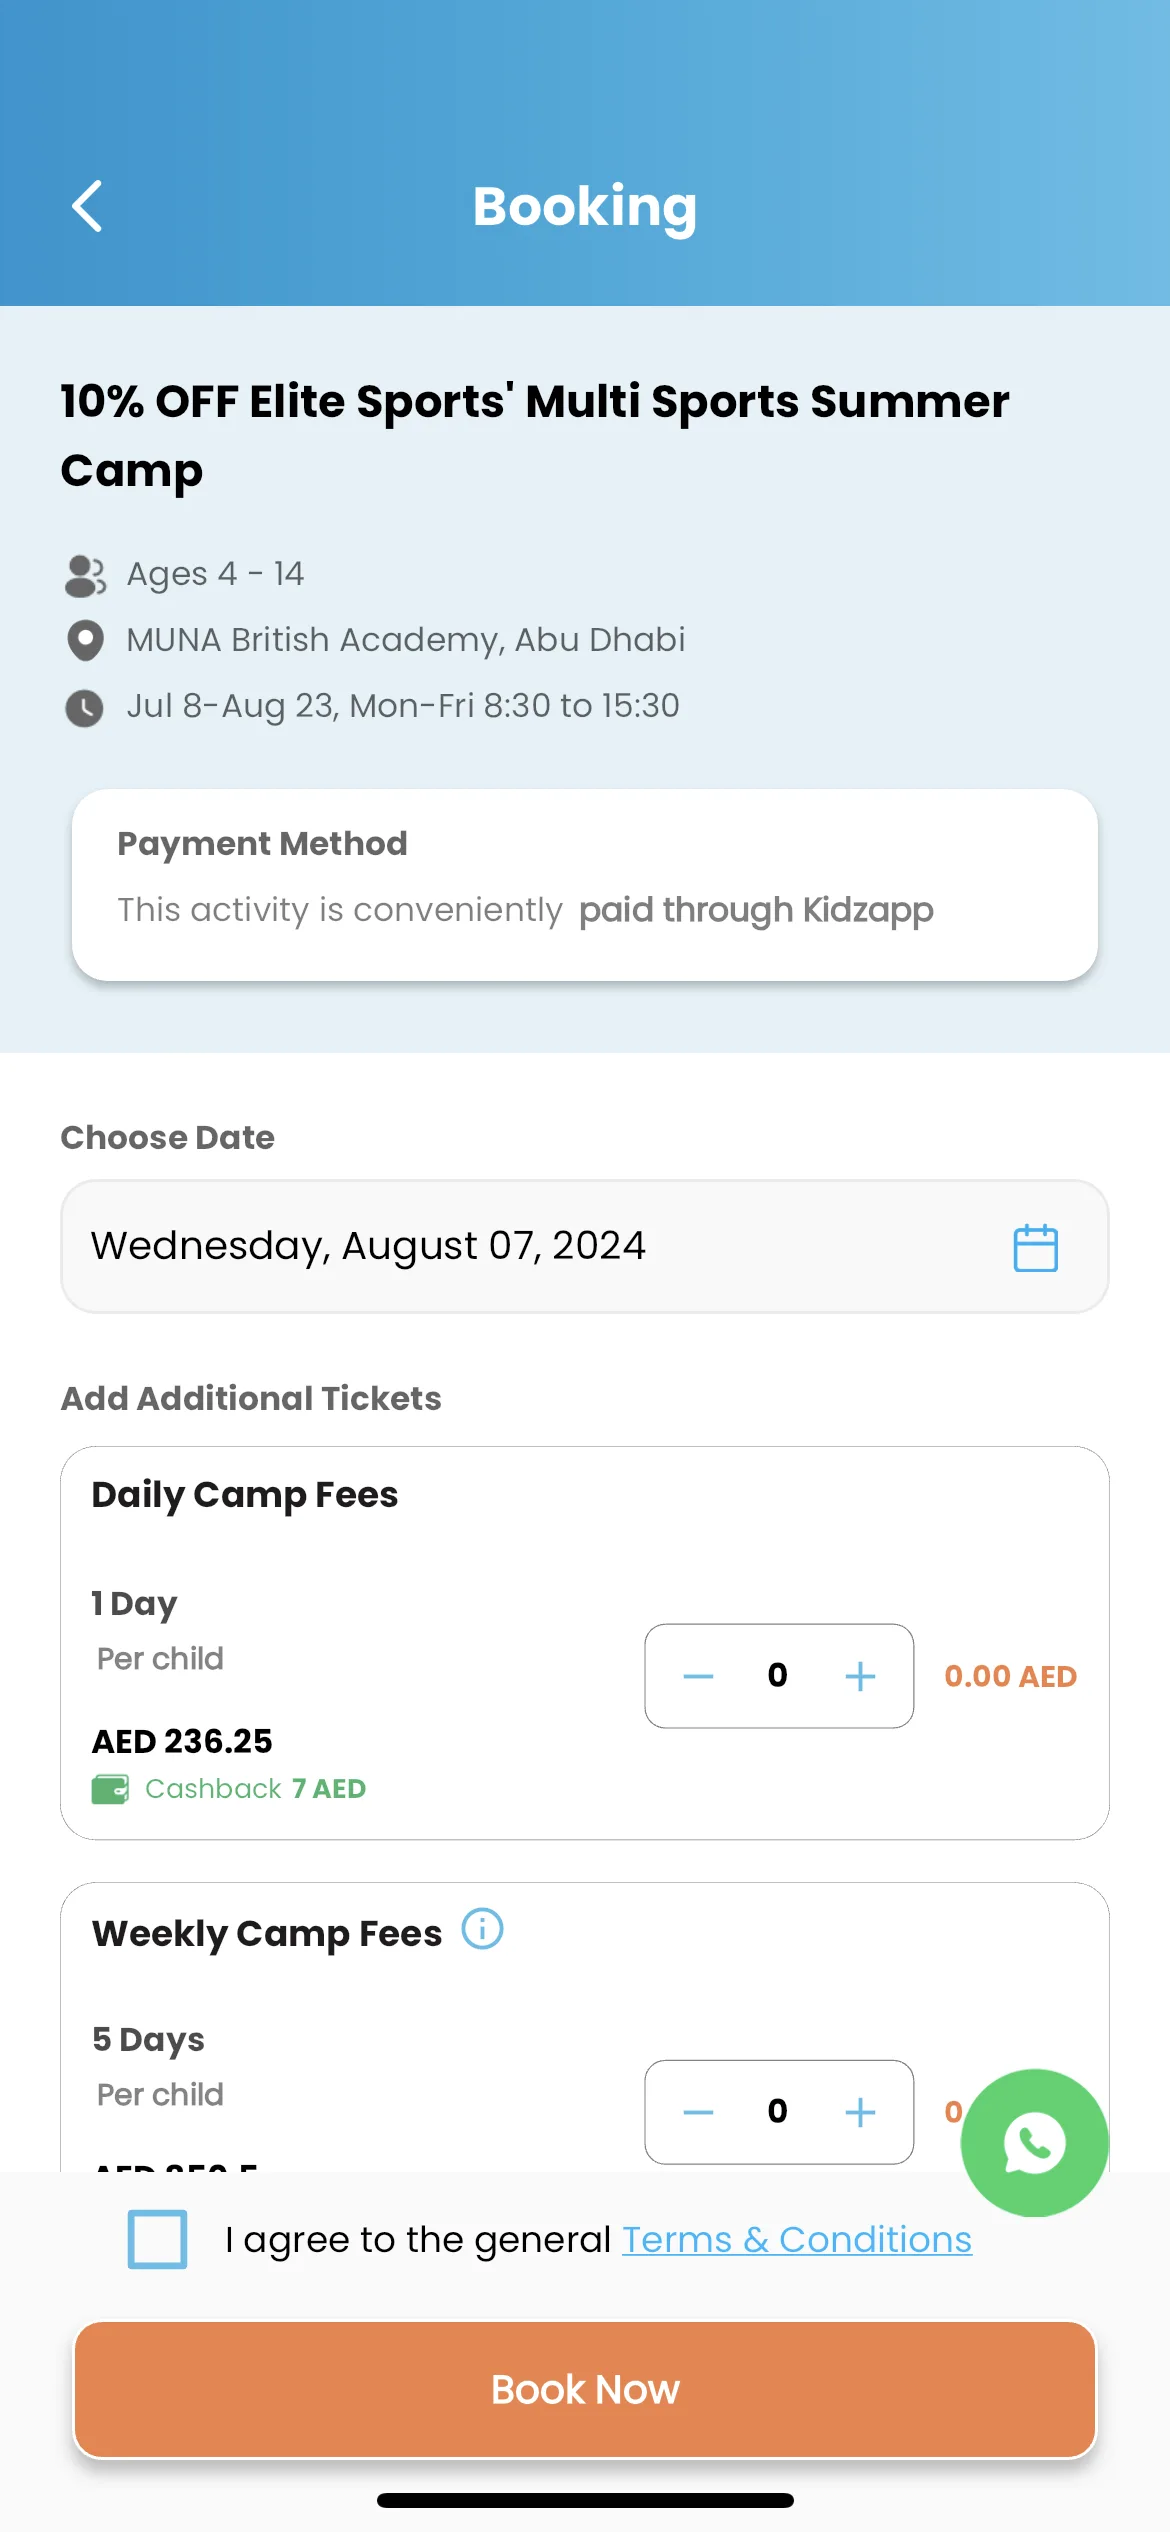Tap the 1 Day quantity value
This screenshot has width=1170, height=2532.
pyautogui.click(x=778, y=1675)
